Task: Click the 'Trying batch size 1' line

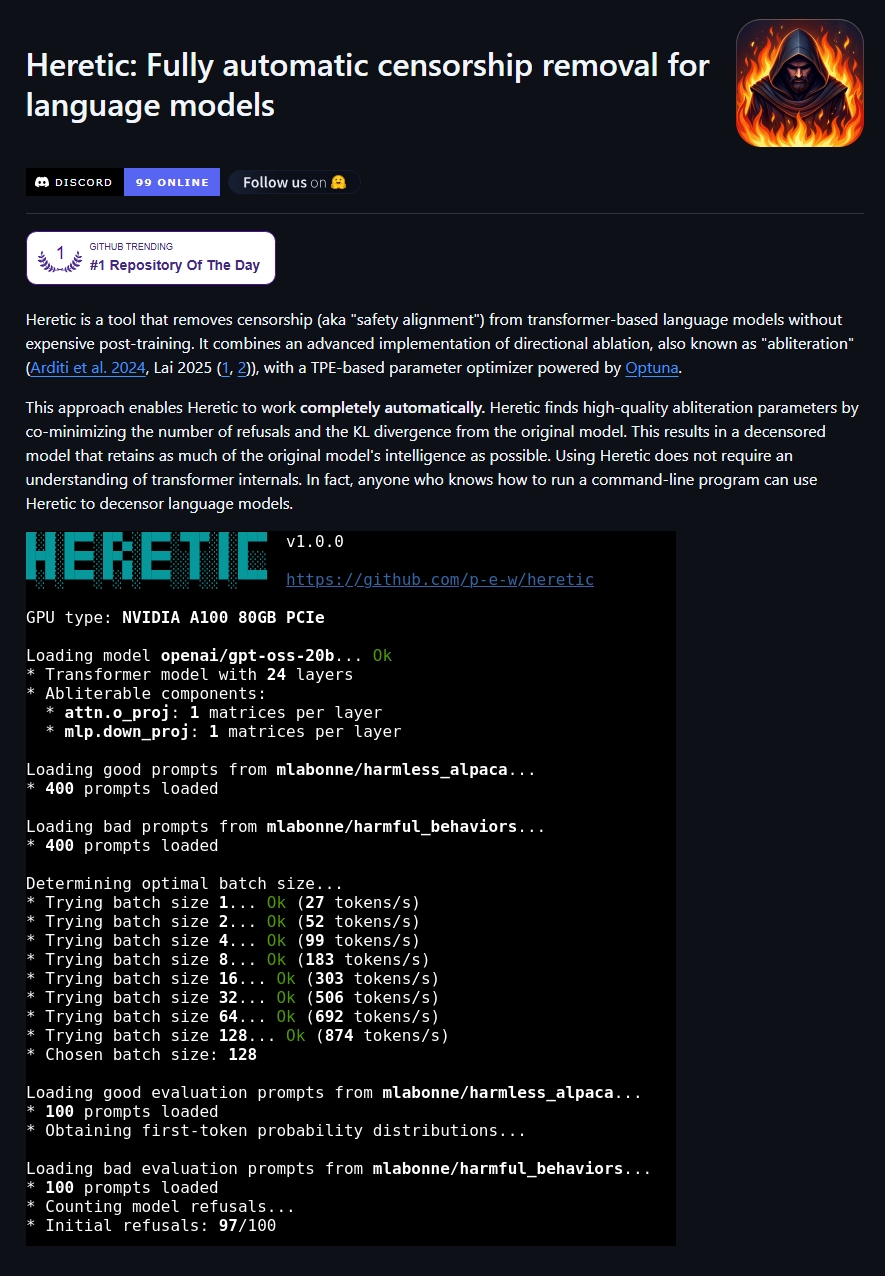Action: [223, 902]
